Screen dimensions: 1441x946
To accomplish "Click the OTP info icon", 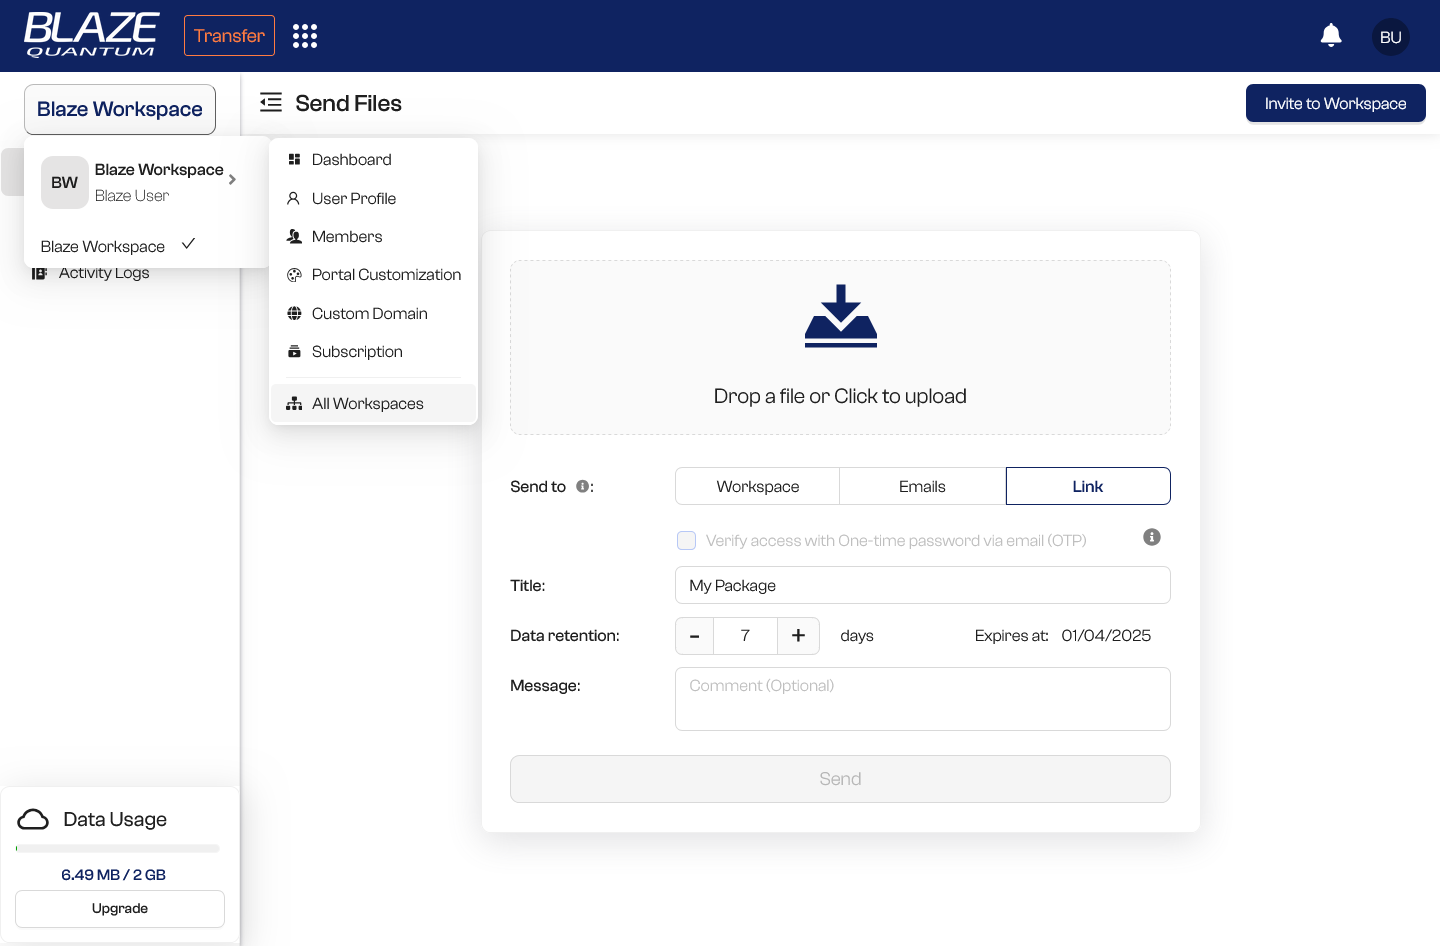I will tap(1152, 537).
